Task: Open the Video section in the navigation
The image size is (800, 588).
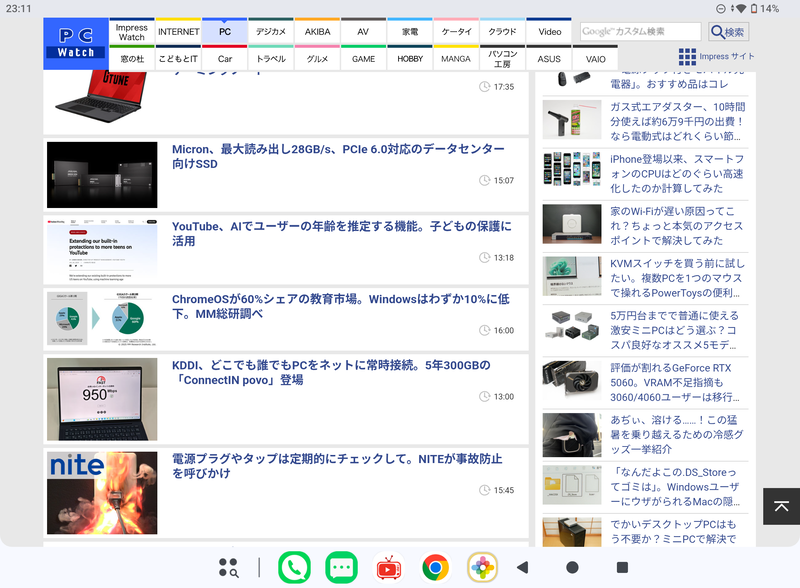Action: [x=549, y=31]
